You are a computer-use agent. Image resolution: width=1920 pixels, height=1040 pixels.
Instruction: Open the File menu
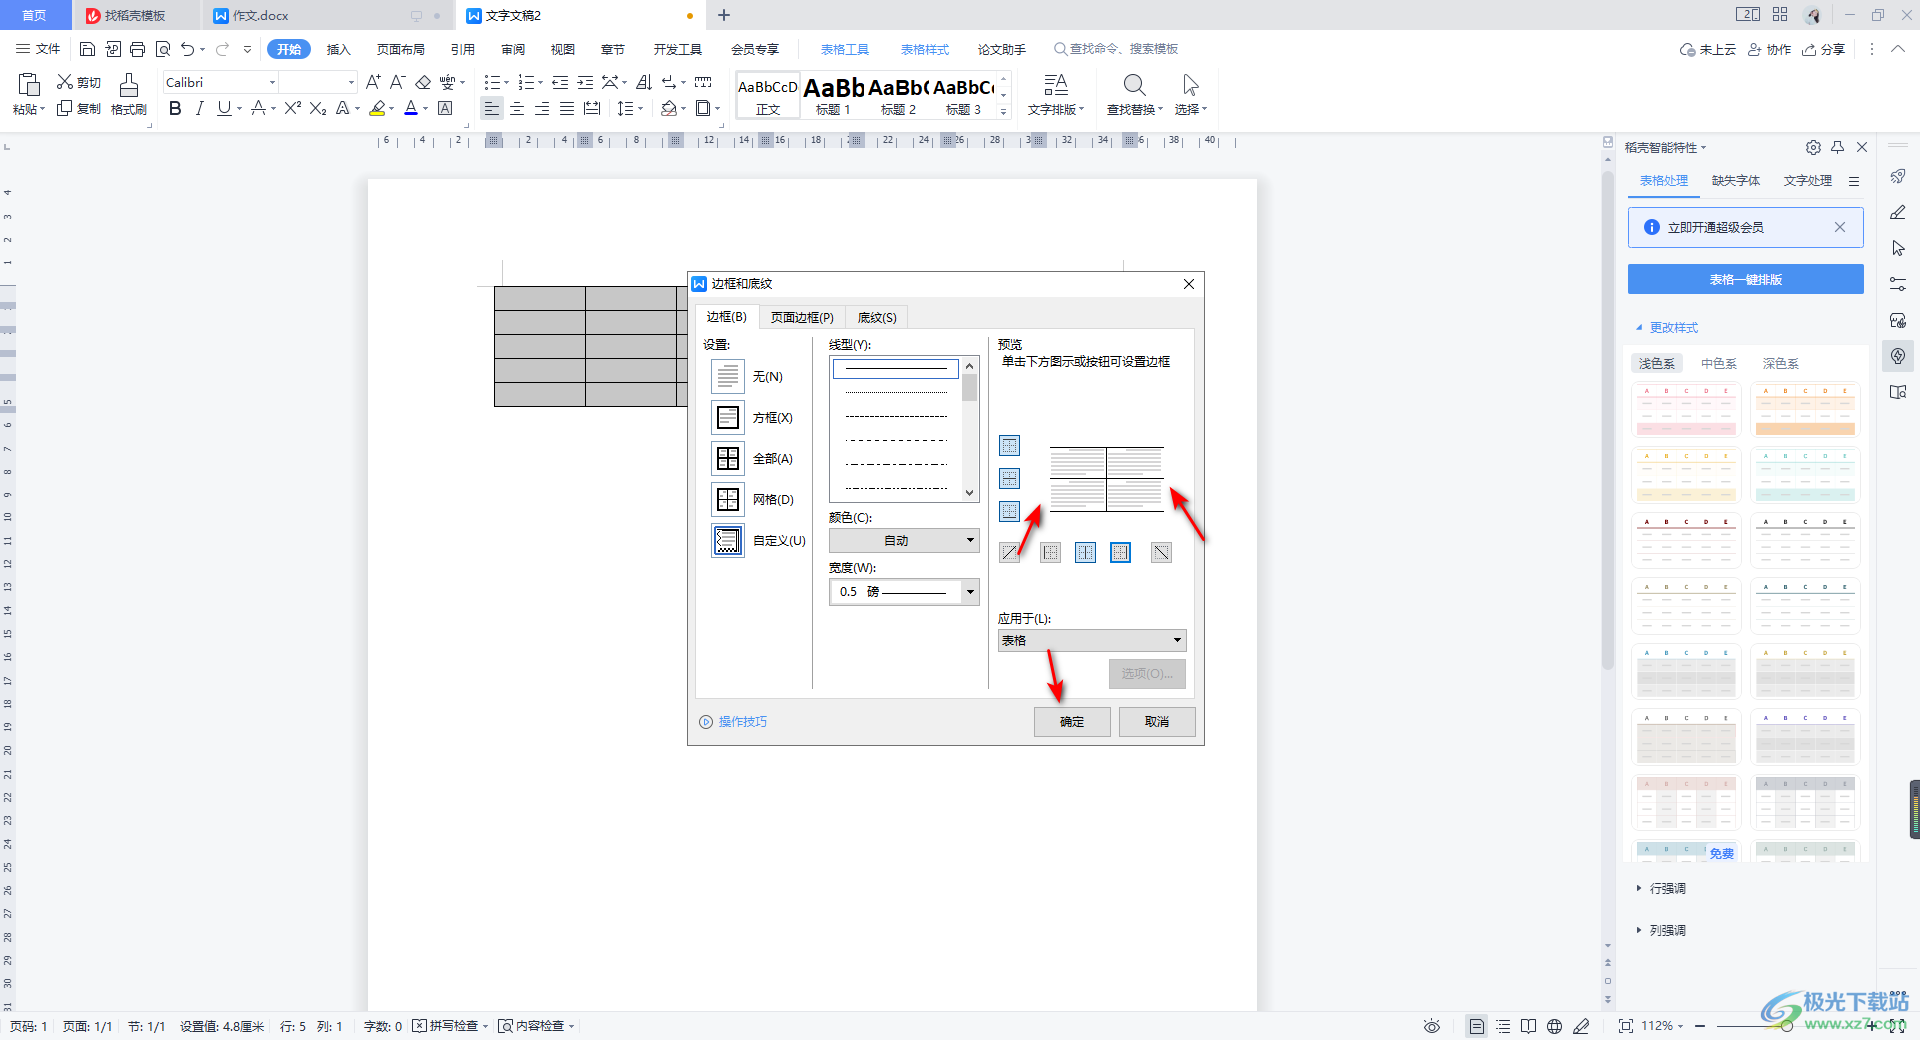coord(39,49)
